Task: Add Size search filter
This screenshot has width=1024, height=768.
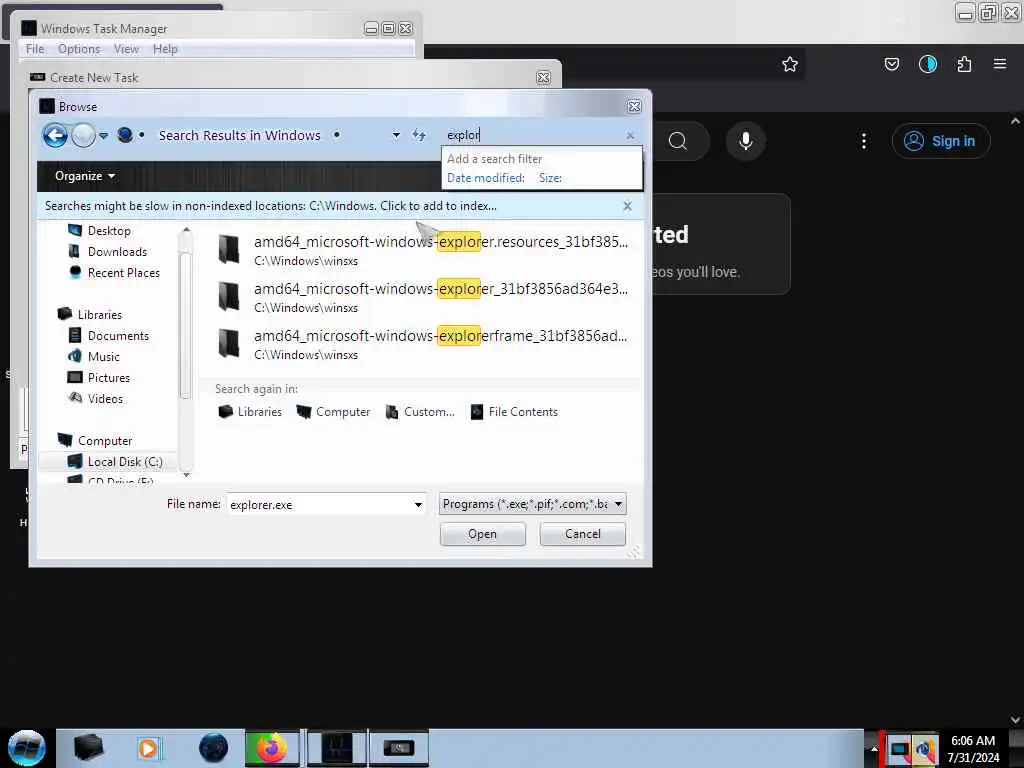Action: [550, 178]
